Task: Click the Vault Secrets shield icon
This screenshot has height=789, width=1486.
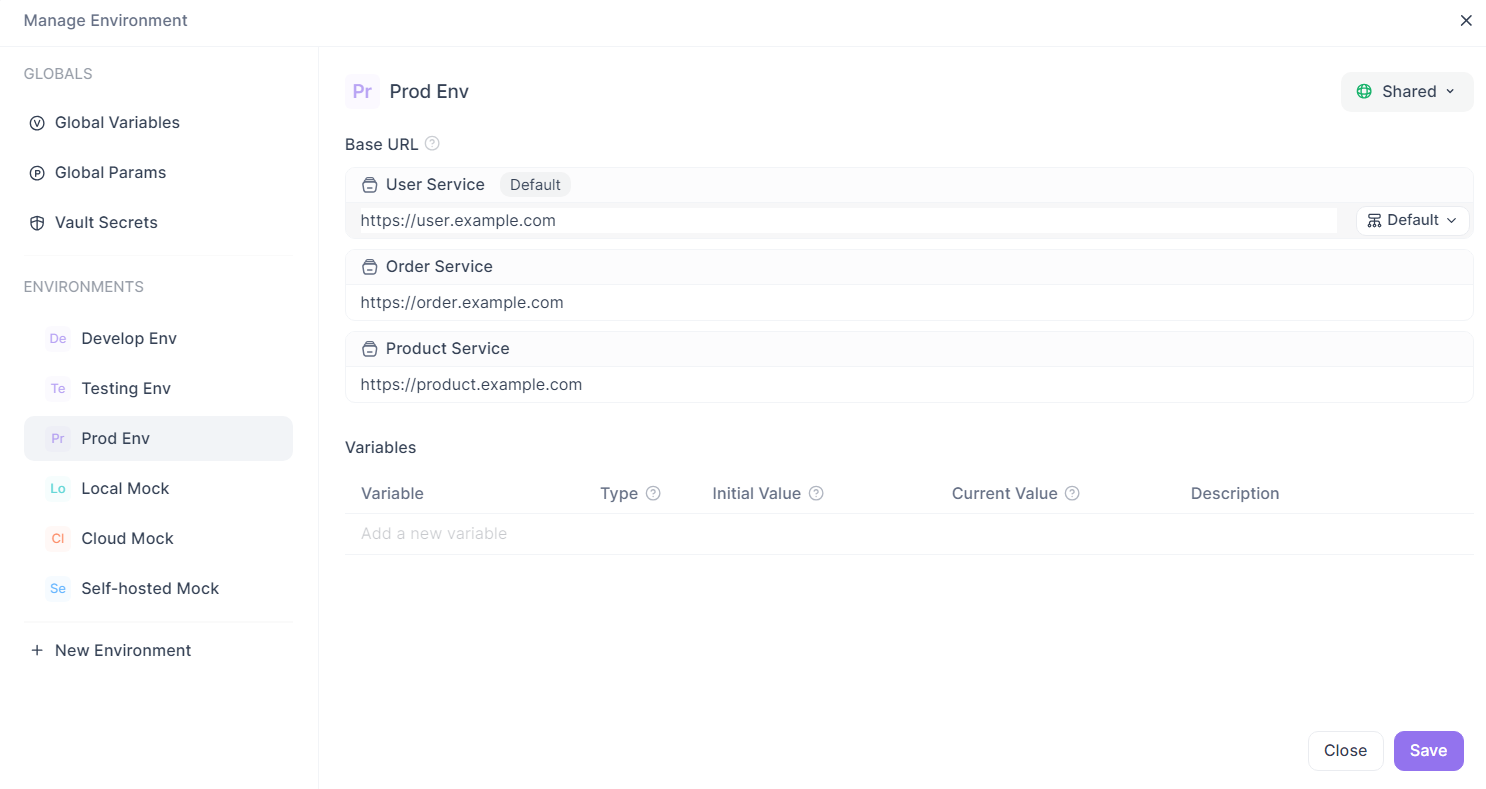Action: point(37,223)
